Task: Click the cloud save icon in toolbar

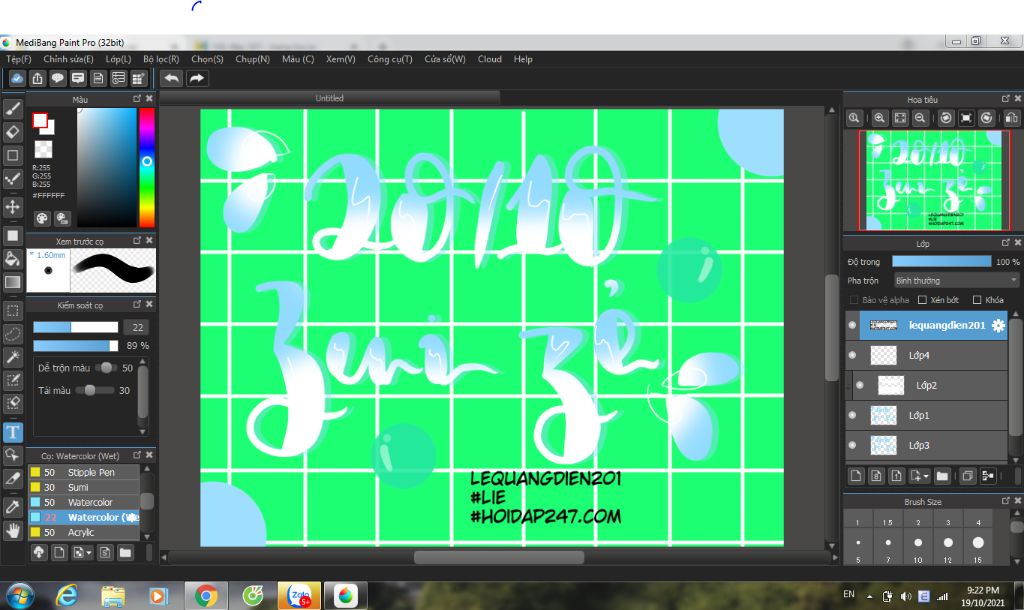Action: click(x=17, y=79)
